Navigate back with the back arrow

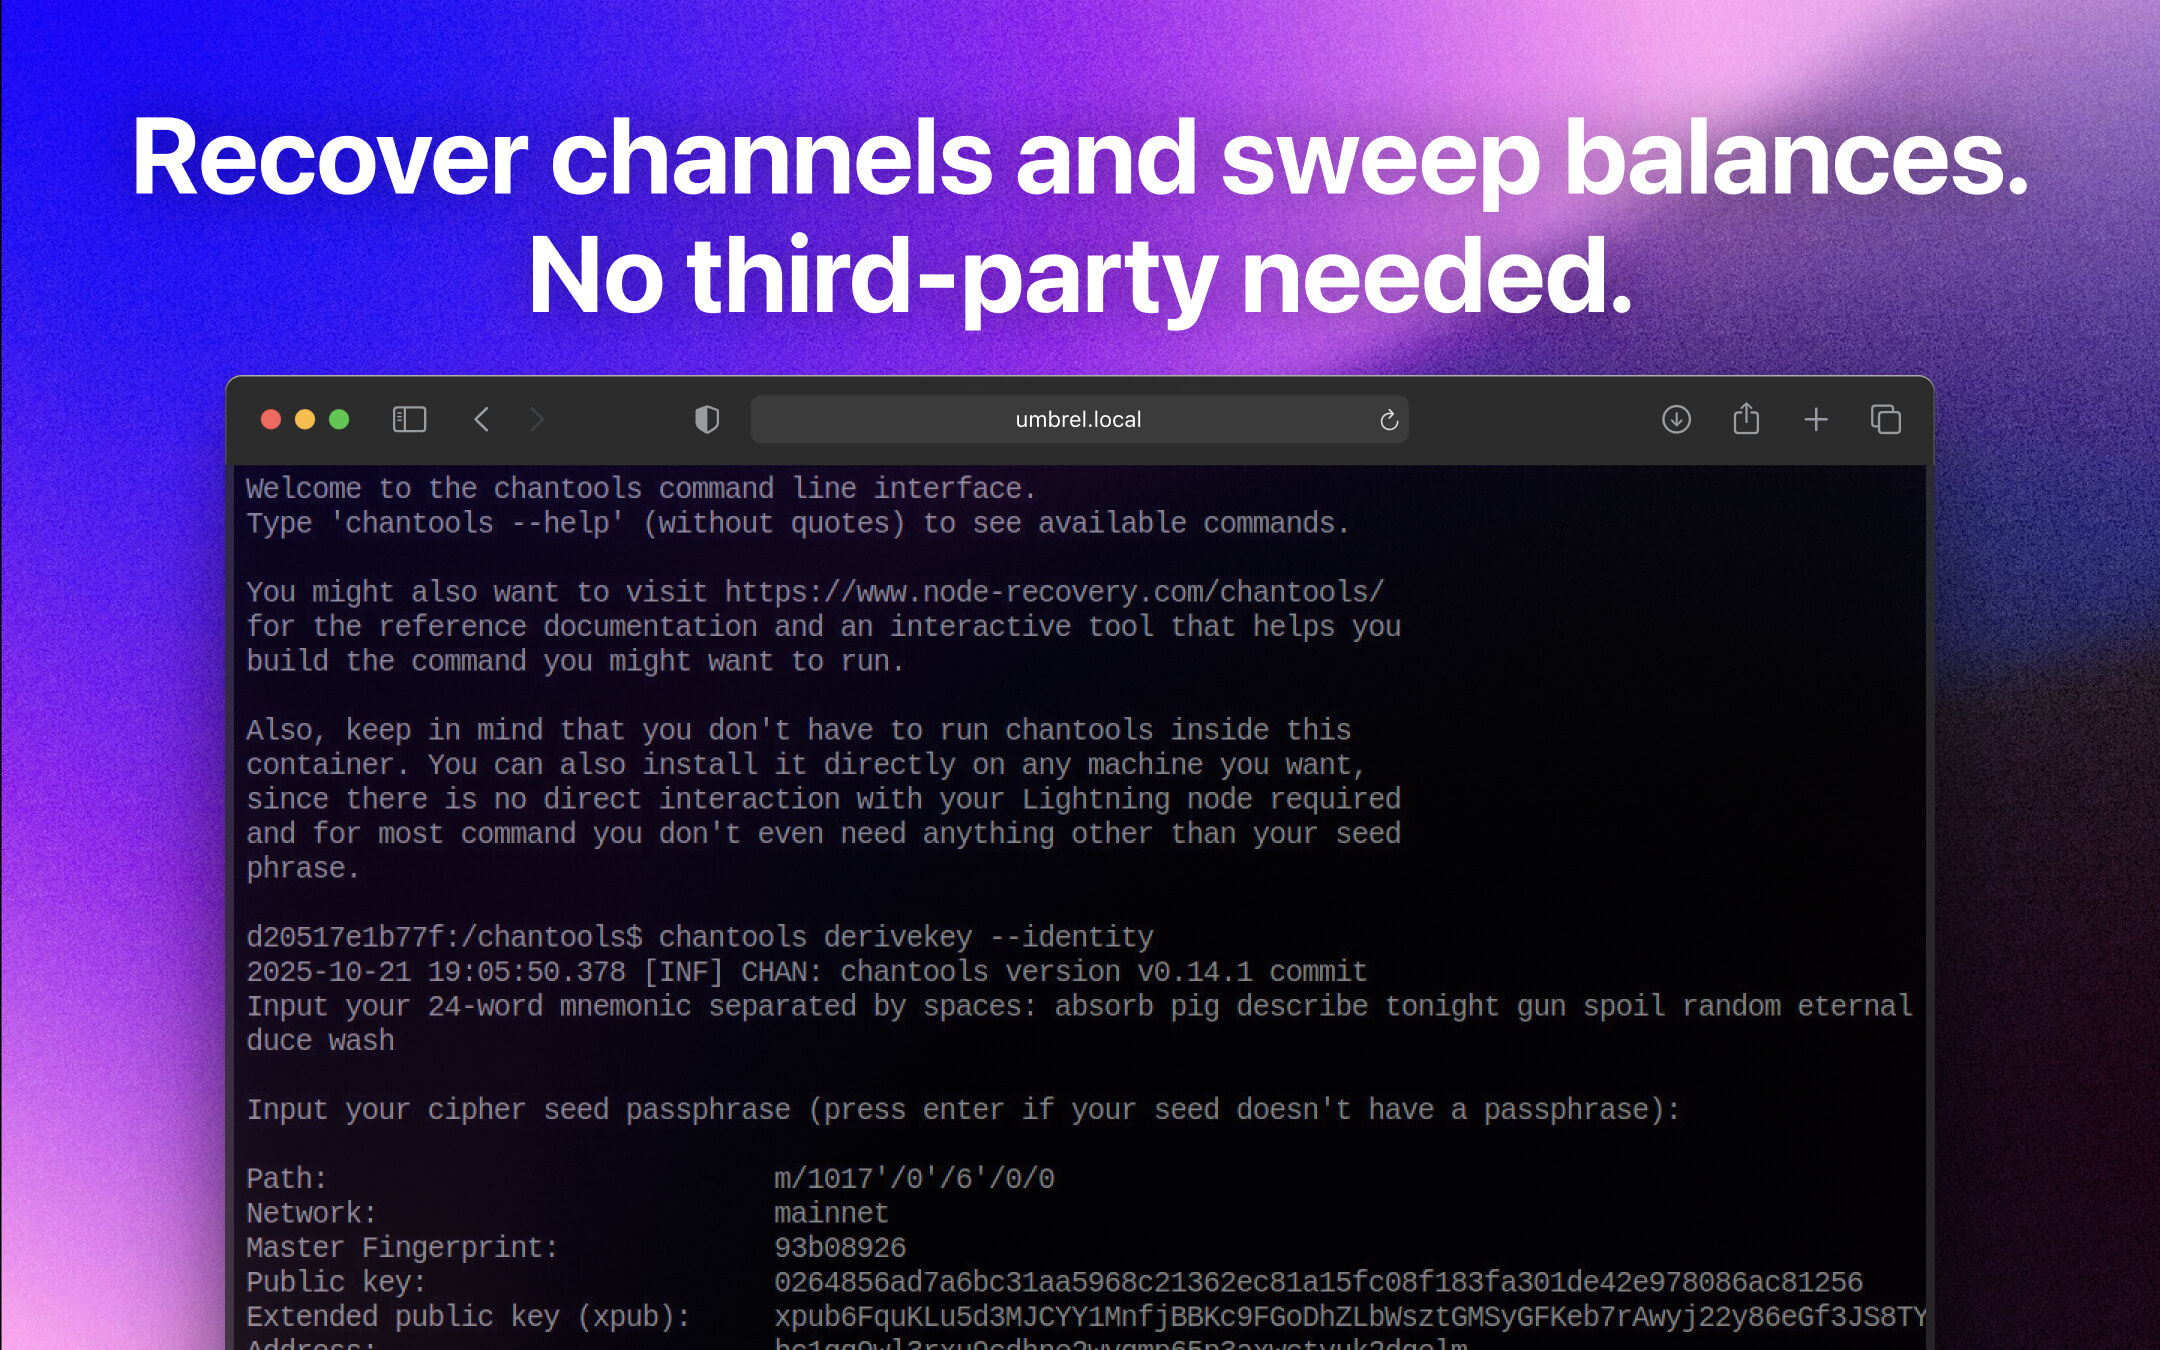pos(482,419)
